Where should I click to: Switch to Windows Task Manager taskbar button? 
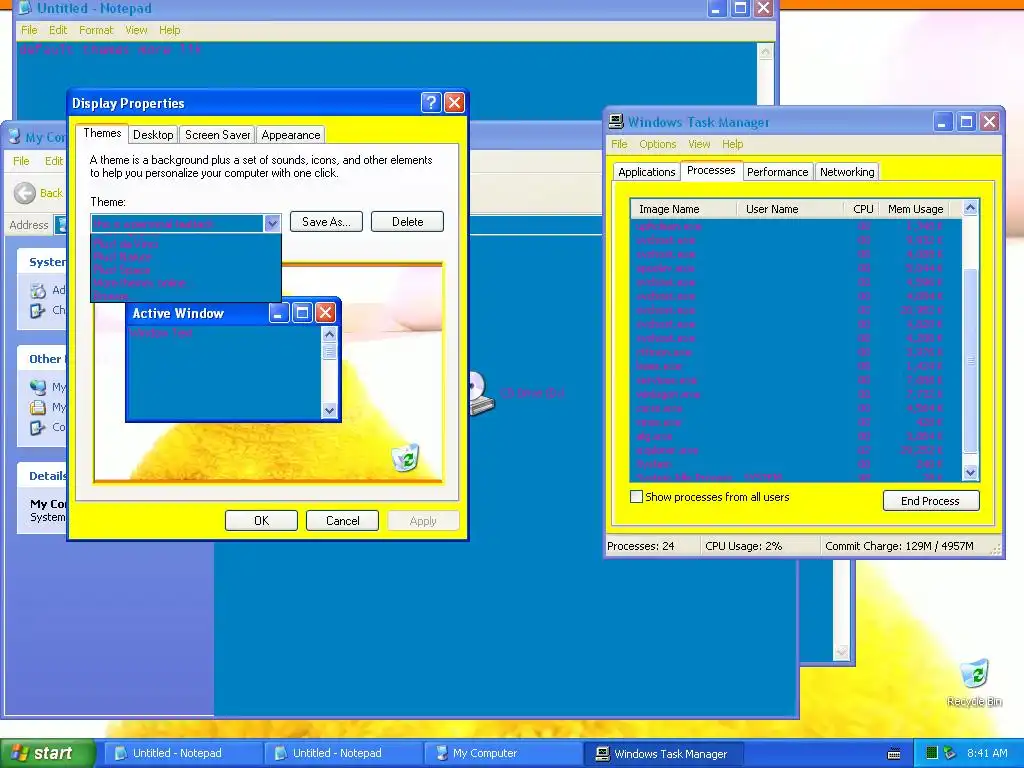(663, 754)
